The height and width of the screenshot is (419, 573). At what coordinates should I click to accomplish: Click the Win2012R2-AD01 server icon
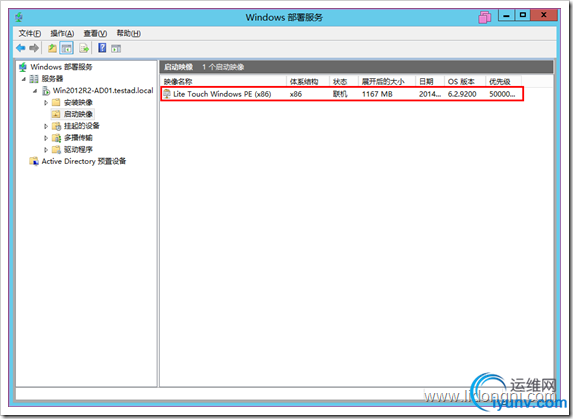tap(46, 90)
